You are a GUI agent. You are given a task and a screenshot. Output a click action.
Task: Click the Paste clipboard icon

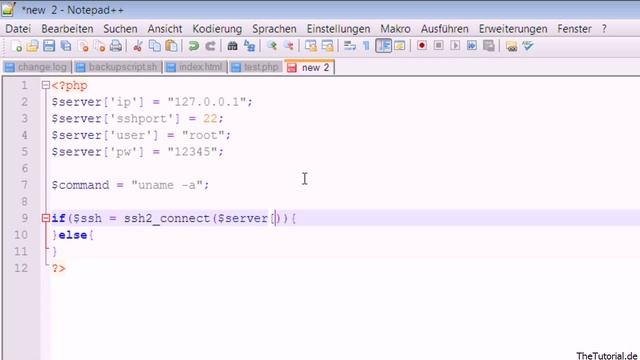pos(171,46)
